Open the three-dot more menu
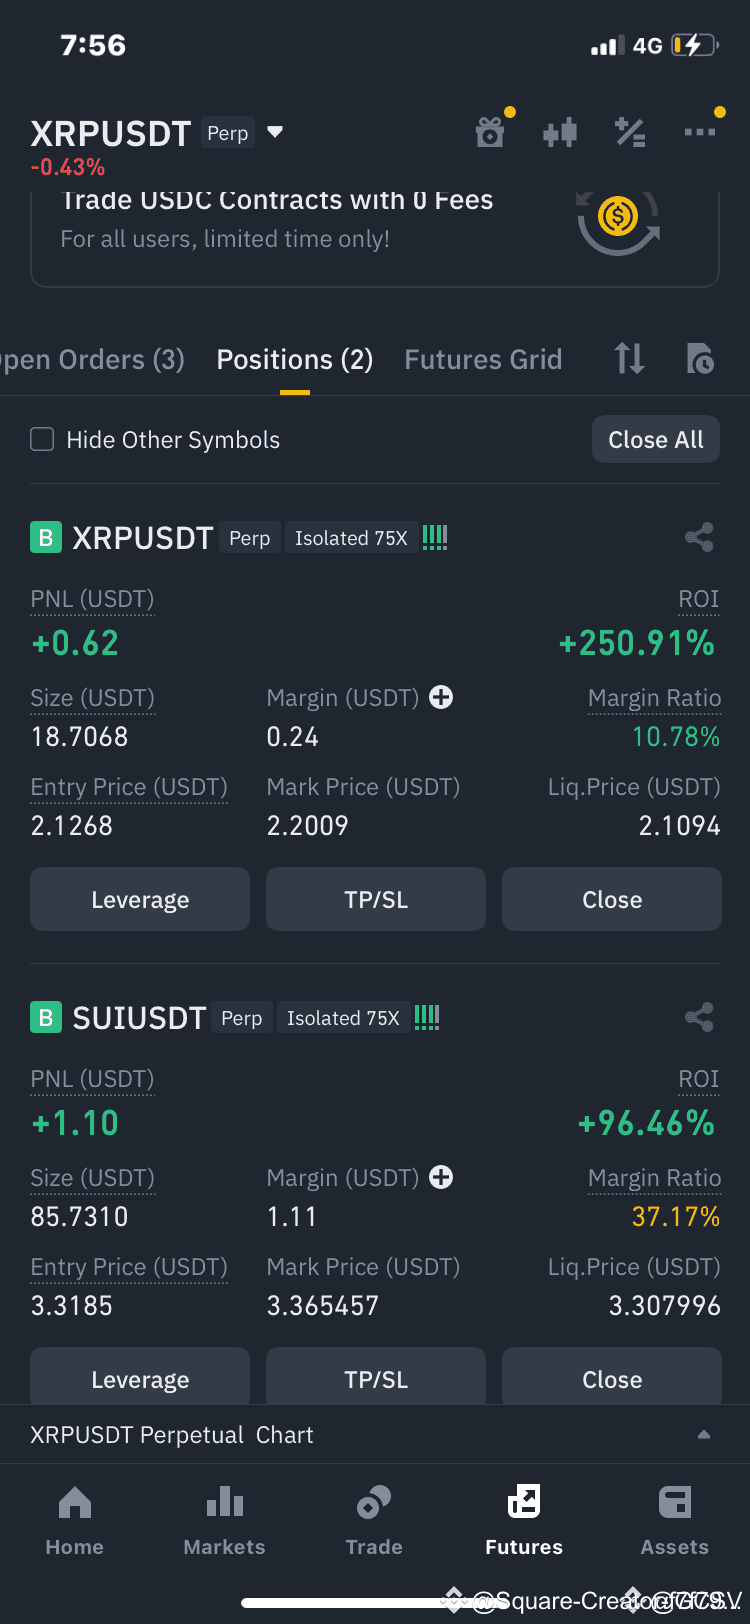This screenshot has height=1624, width=750. (700, 132)
